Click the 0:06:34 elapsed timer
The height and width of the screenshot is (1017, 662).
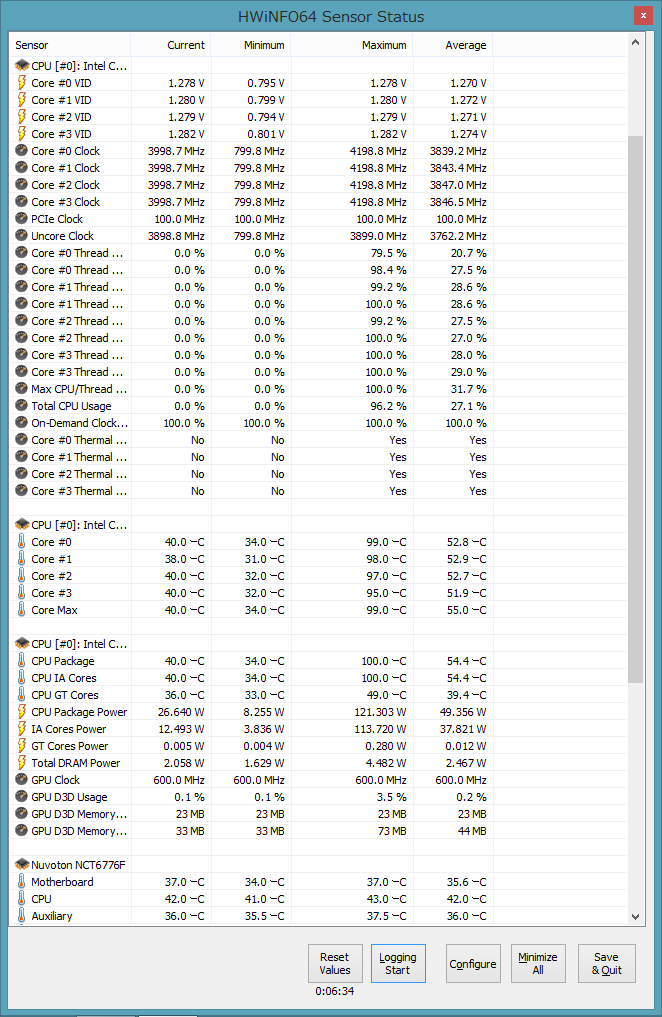tap(335, 990)
